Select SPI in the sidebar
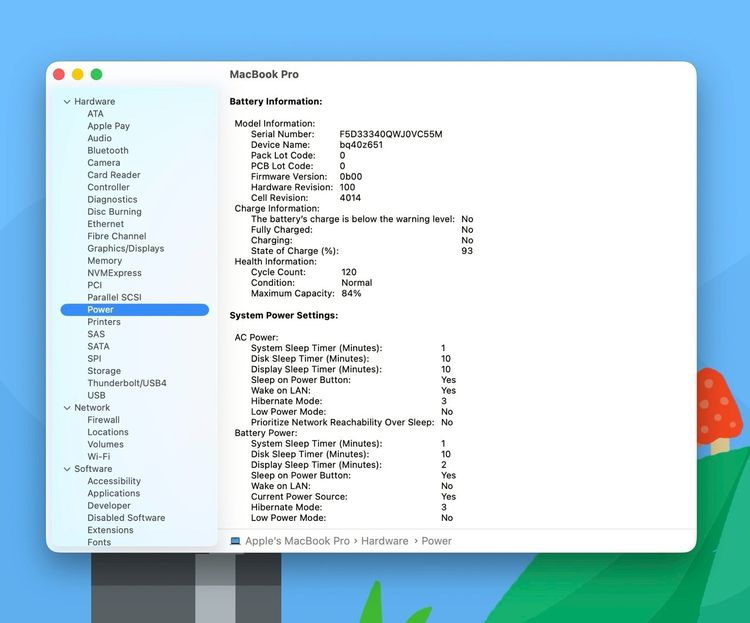The image size is (750, 623). click(94, 359)
